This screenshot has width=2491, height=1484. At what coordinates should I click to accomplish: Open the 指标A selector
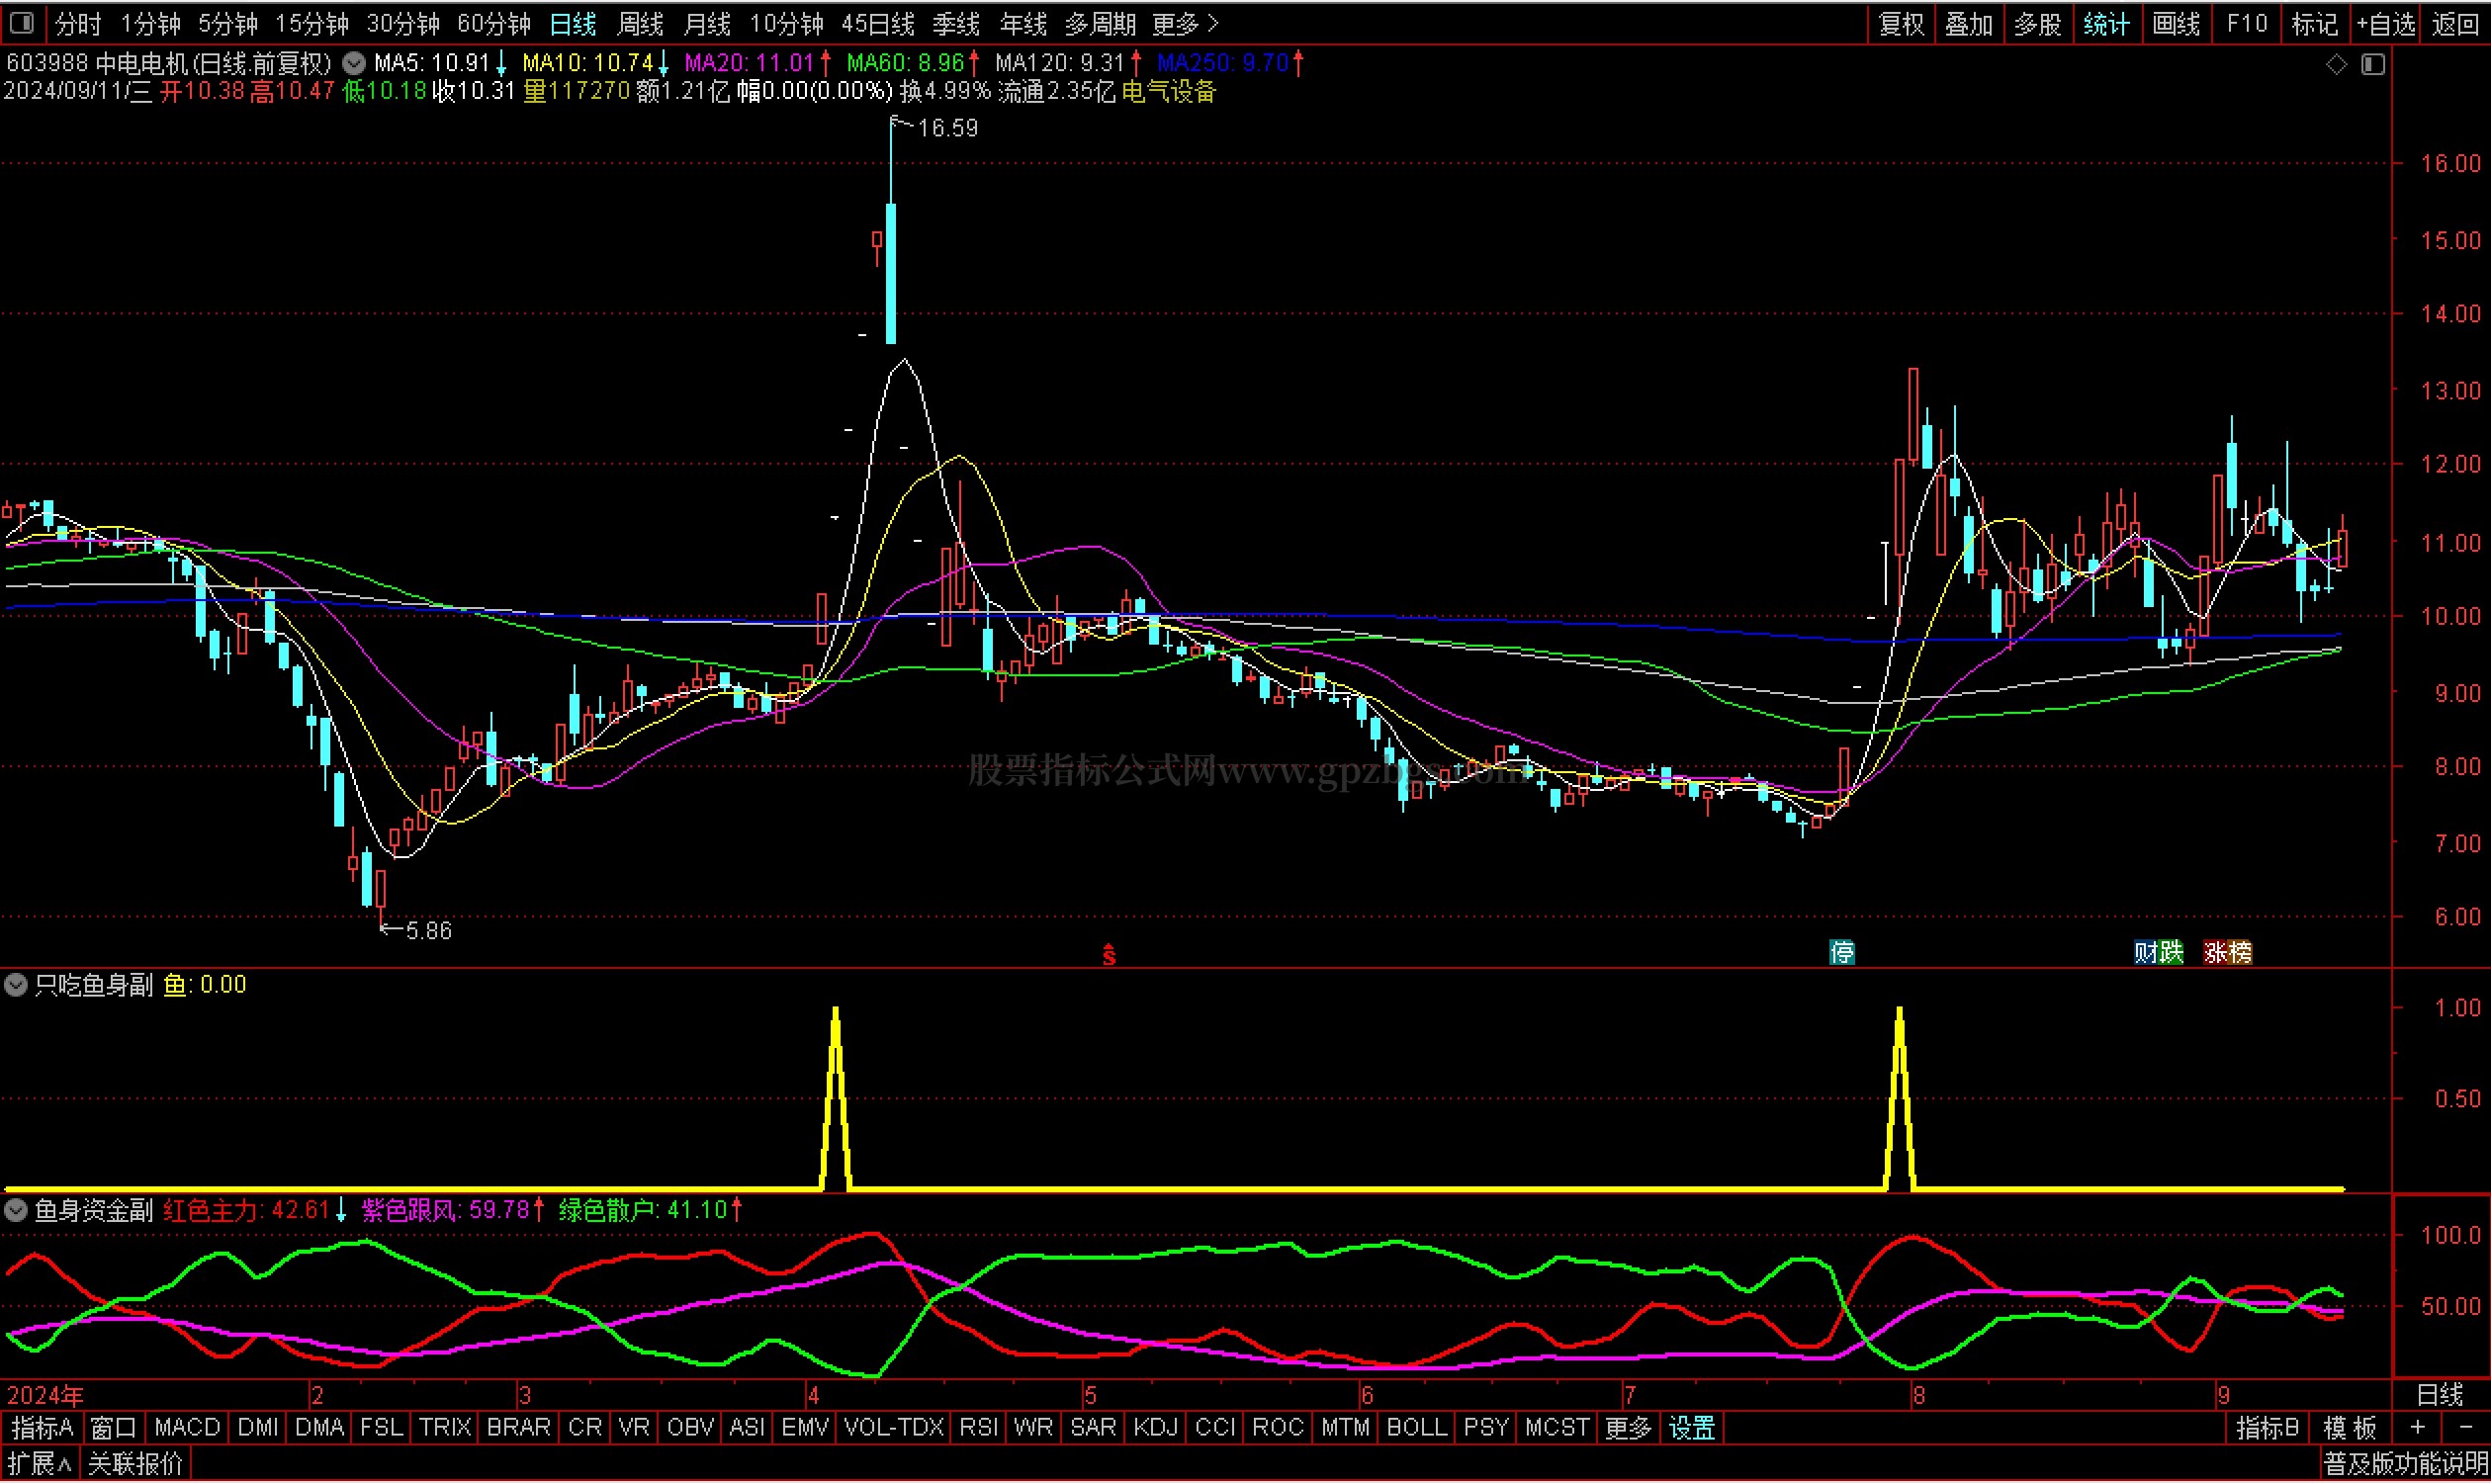(42, 1430)
